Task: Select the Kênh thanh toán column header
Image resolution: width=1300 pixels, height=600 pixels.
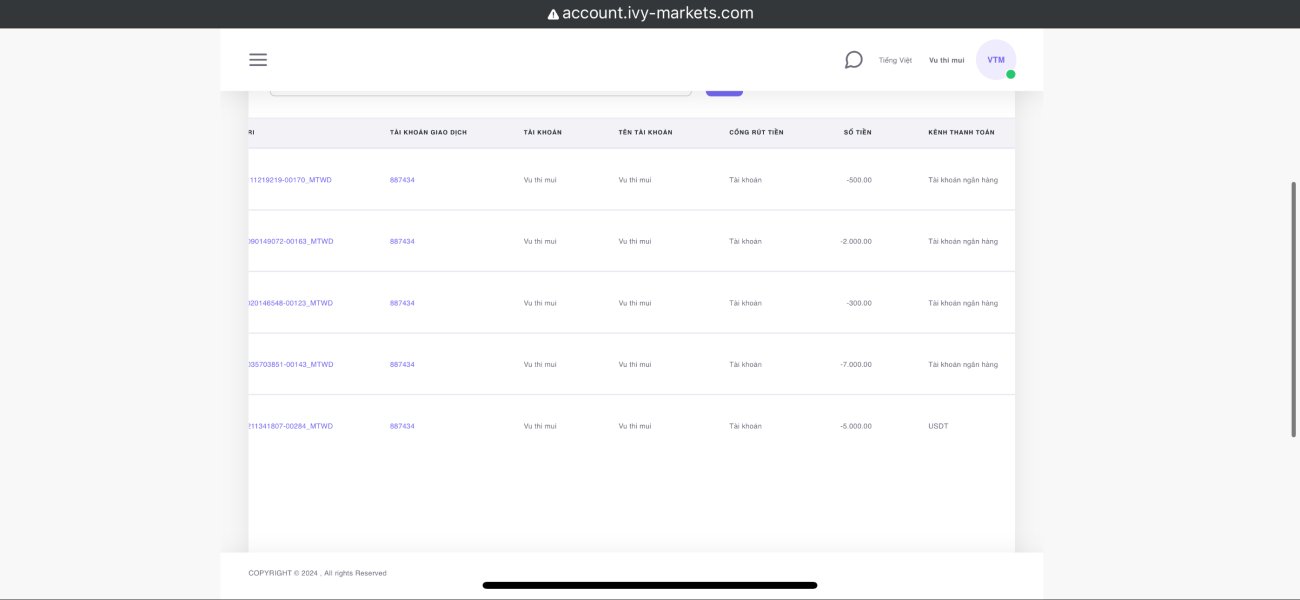Action: tap(961, 132)
